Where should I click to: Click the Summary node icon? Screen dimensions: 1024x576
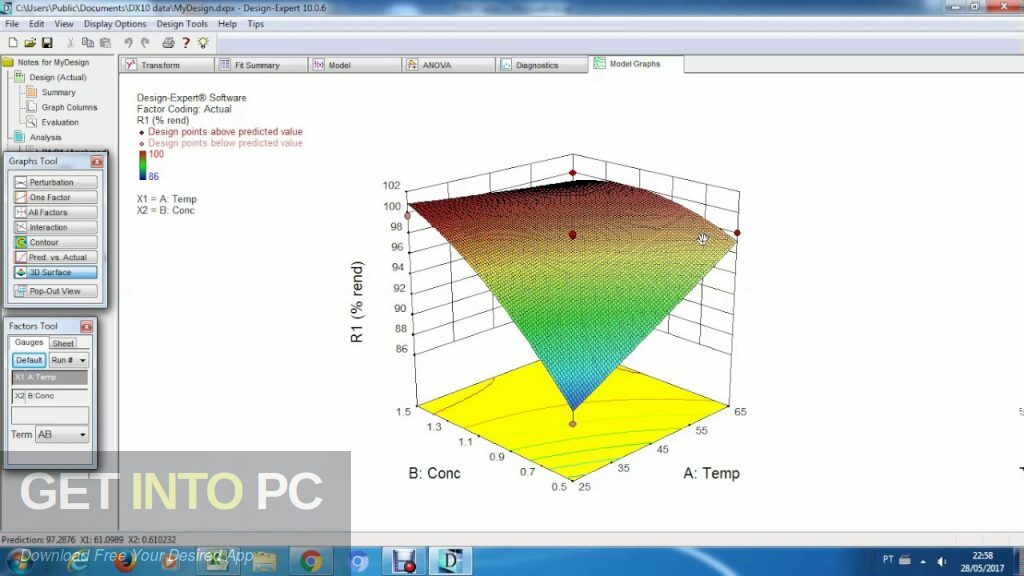[31, 92]
